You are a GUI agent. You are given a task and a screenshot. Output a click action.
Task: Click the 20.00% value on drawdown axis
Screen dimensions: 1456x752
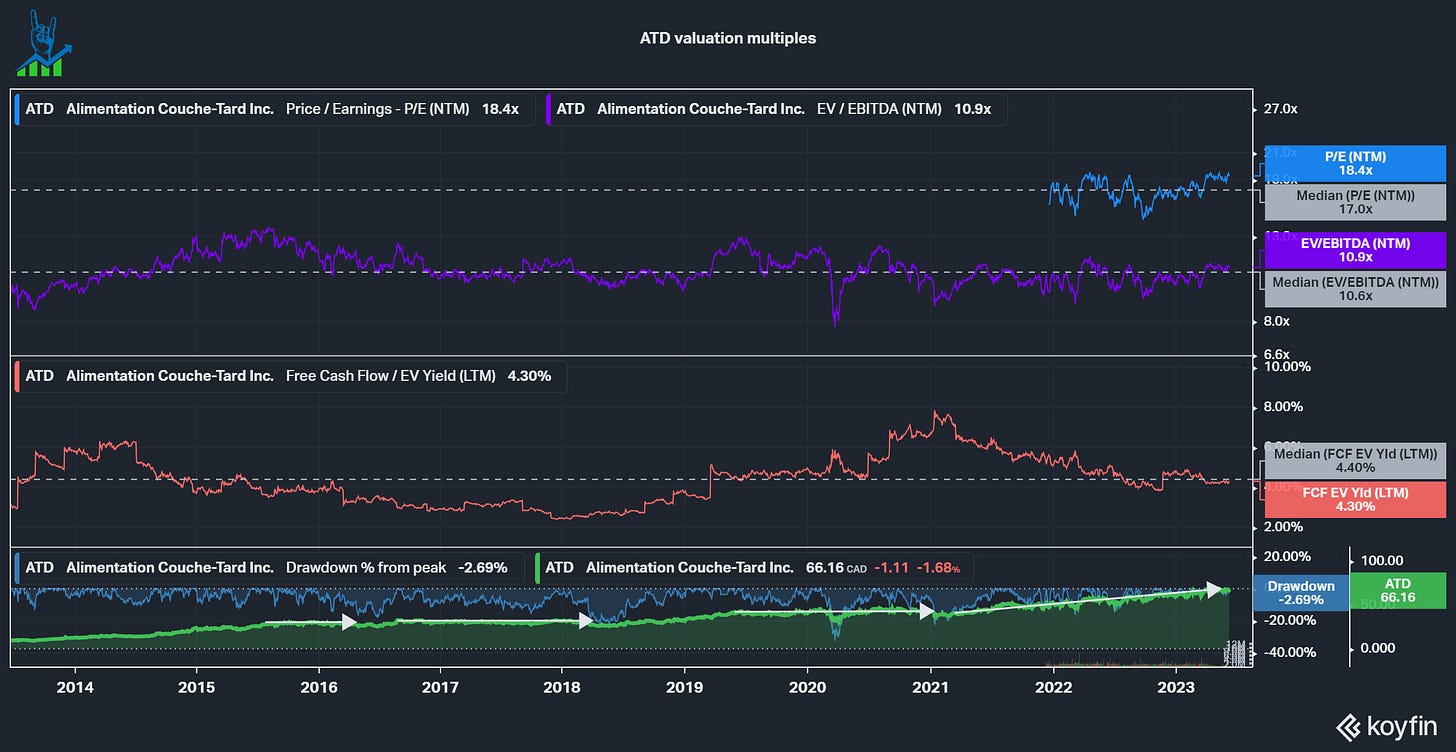(1288, 557)
